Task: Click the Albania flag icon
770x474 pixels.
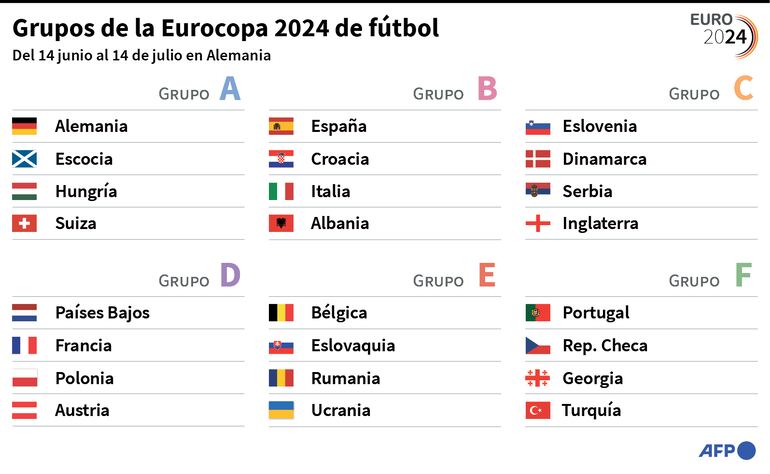Action: click(x=281, y=224)
